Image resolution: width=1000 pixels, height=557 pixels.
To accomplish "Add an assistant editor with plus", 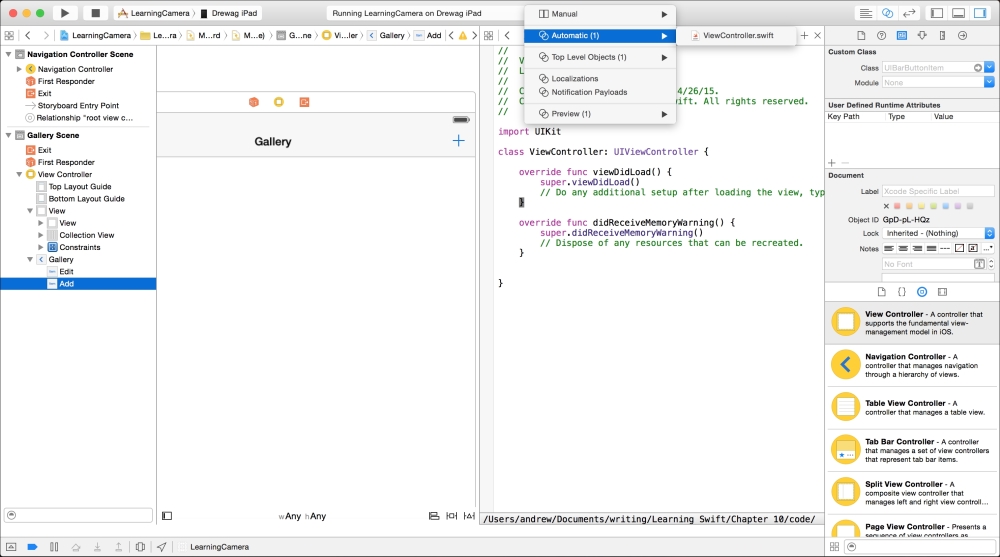I will (804, 36).
